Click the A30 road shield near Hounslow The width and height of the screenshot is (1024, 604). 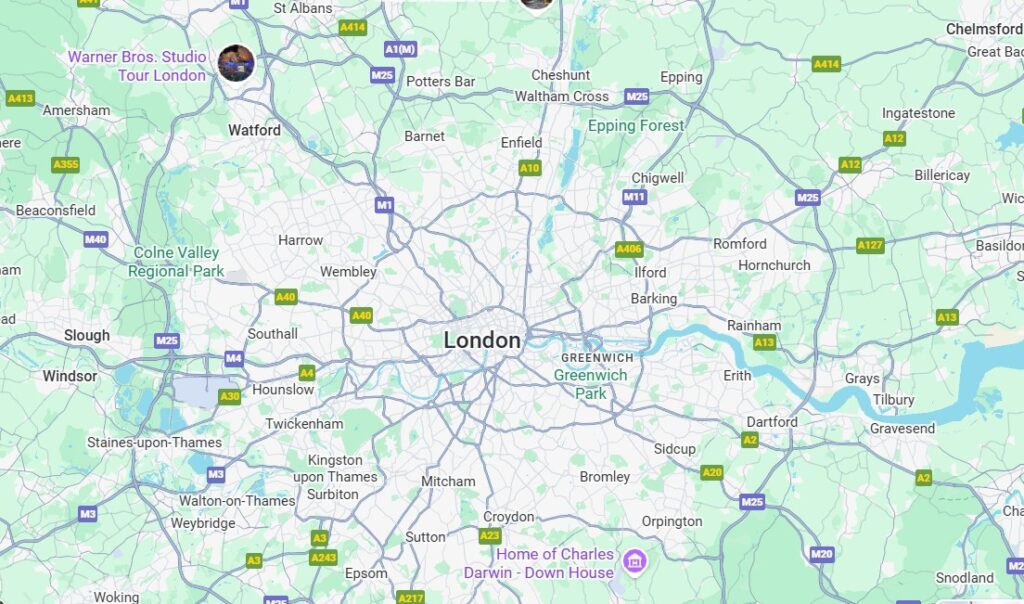[229, 396]
